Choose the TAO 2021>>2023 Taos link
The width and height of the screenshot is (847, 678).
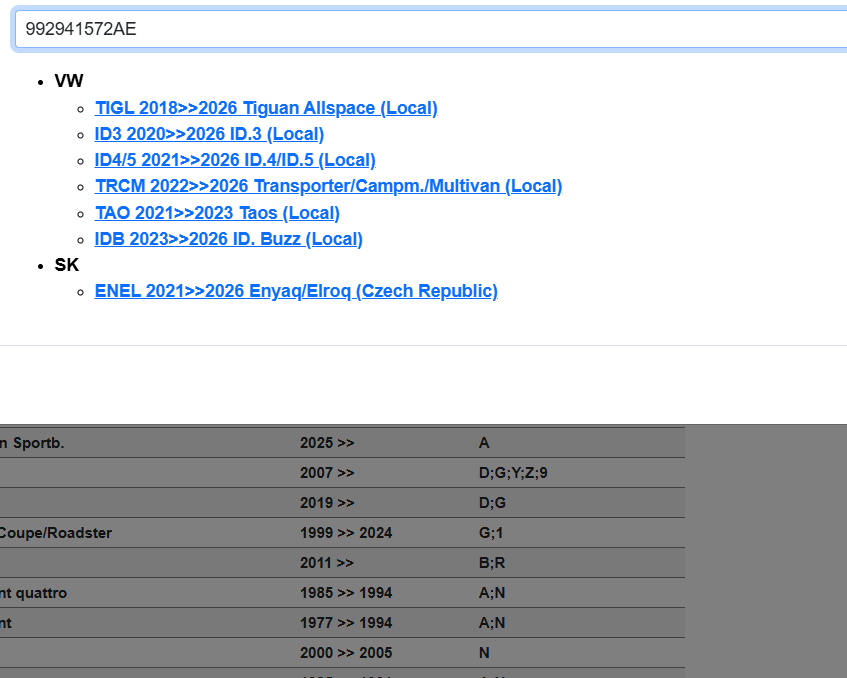point(217,213)
